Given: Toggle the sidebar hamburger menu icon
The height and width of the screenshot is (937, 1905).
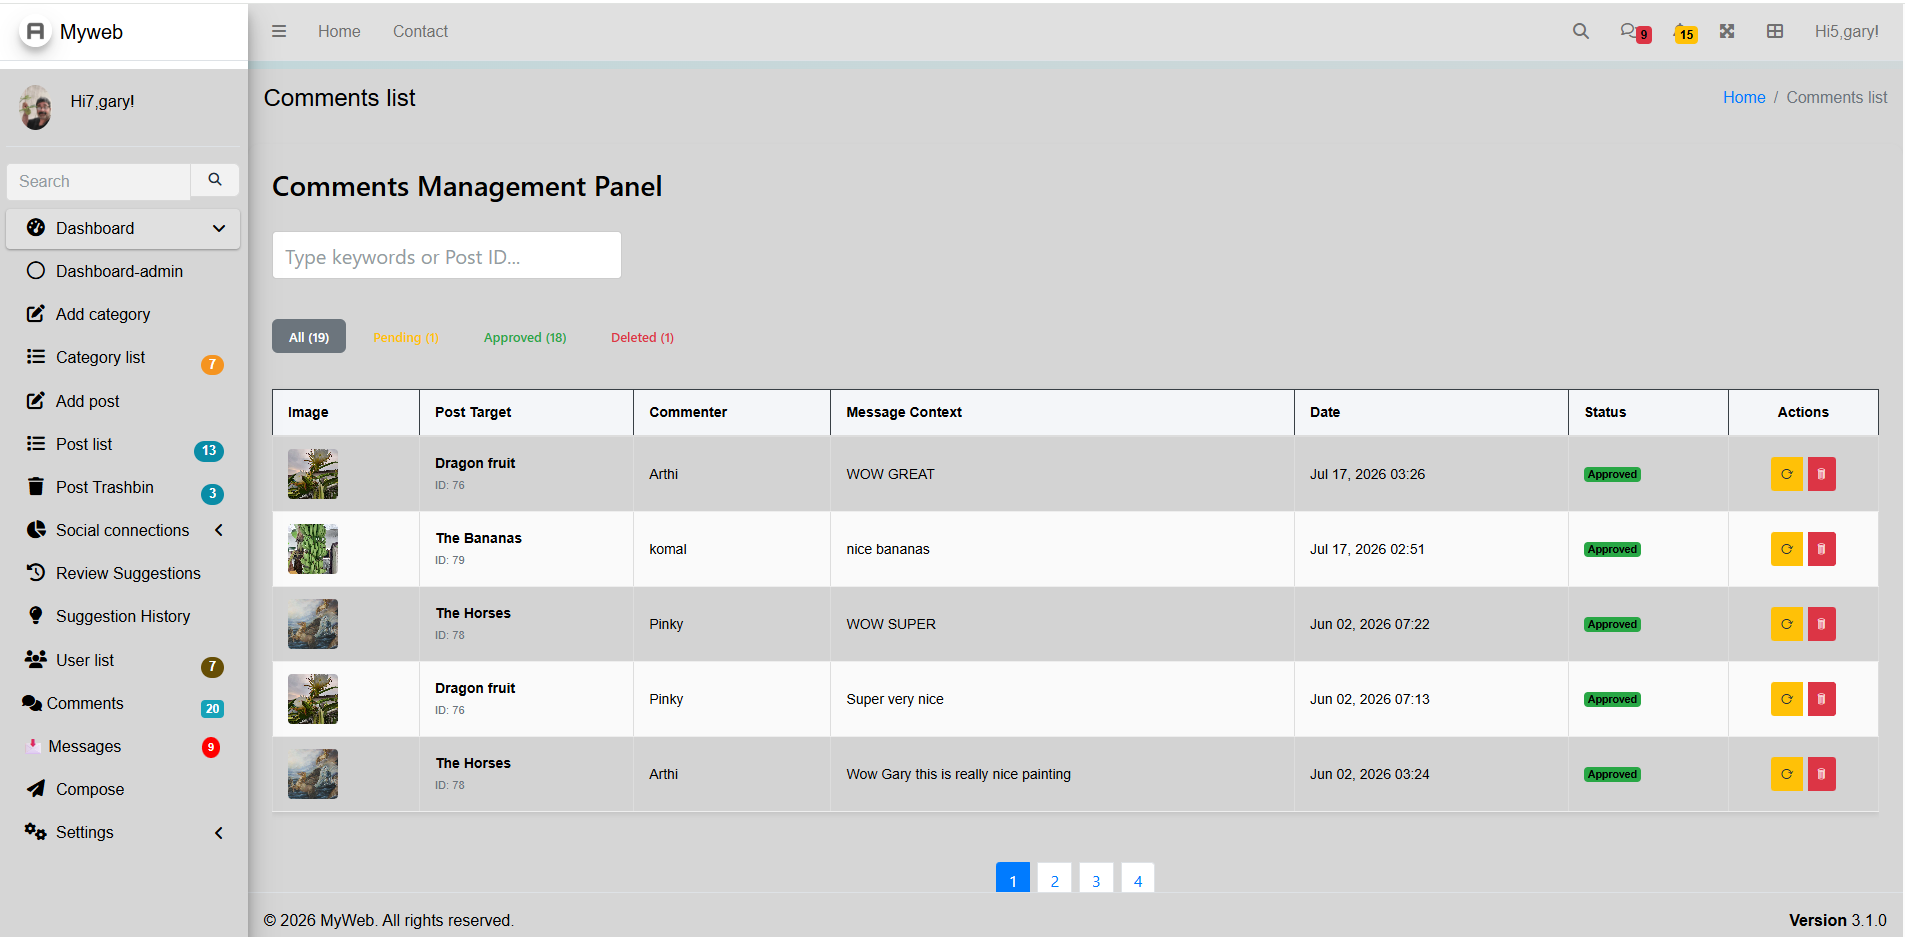Looking at the screenshot, I should pos(279,31).
